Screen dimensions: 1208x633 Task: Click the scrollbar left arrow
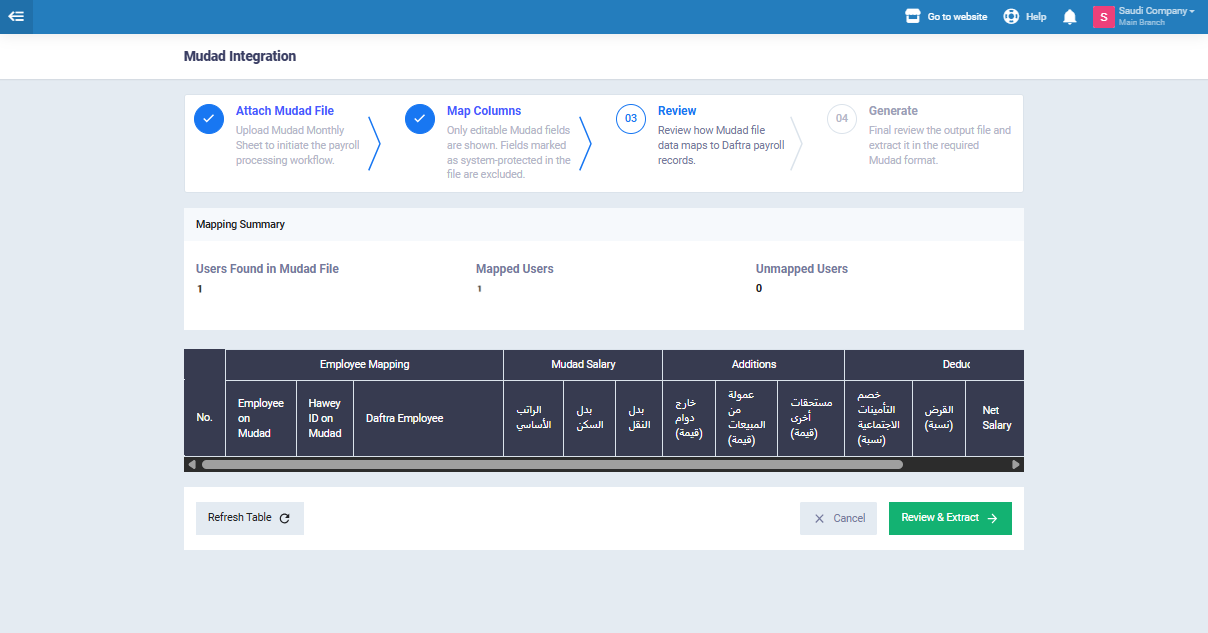click(191, 464)
